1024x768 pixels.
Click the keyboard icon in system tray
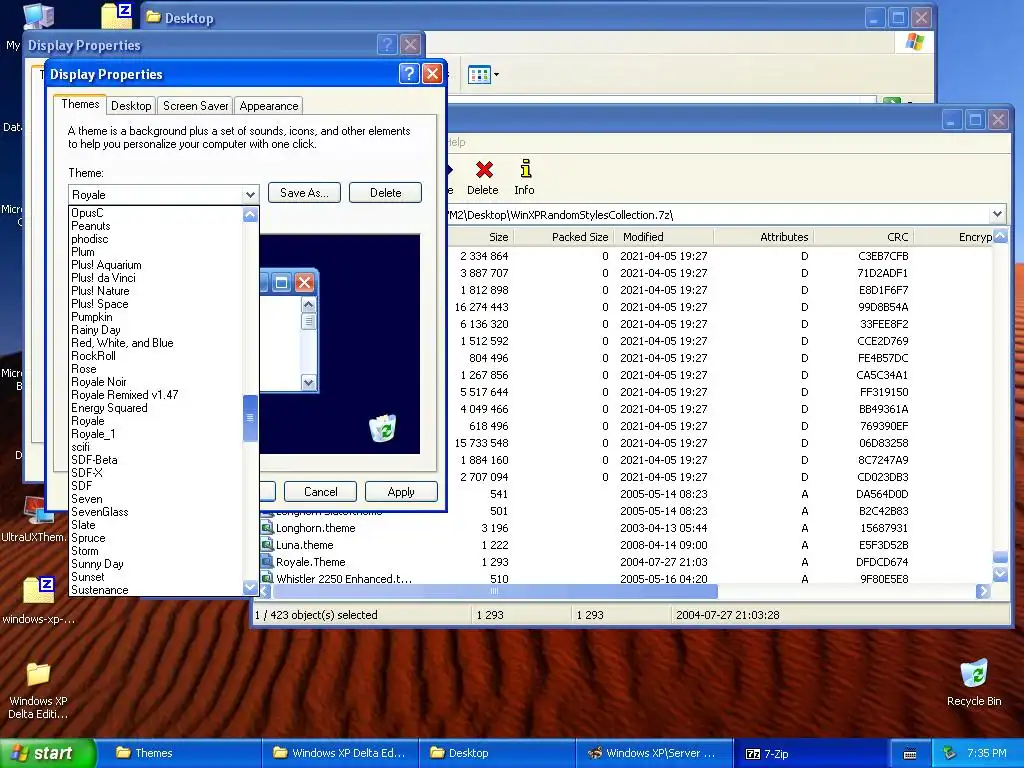coord(910,754)
